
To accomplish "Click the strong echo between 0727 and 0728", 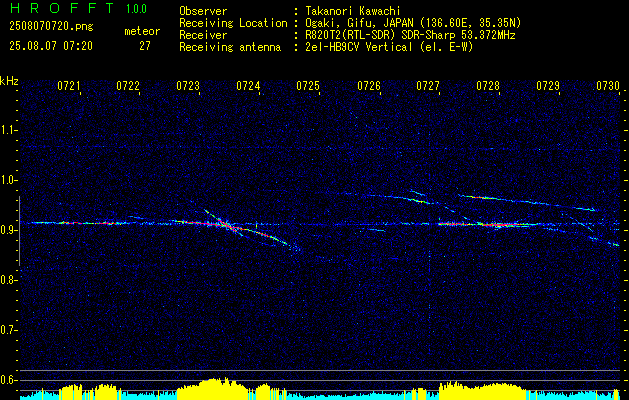I will click(x=487, y=224).
